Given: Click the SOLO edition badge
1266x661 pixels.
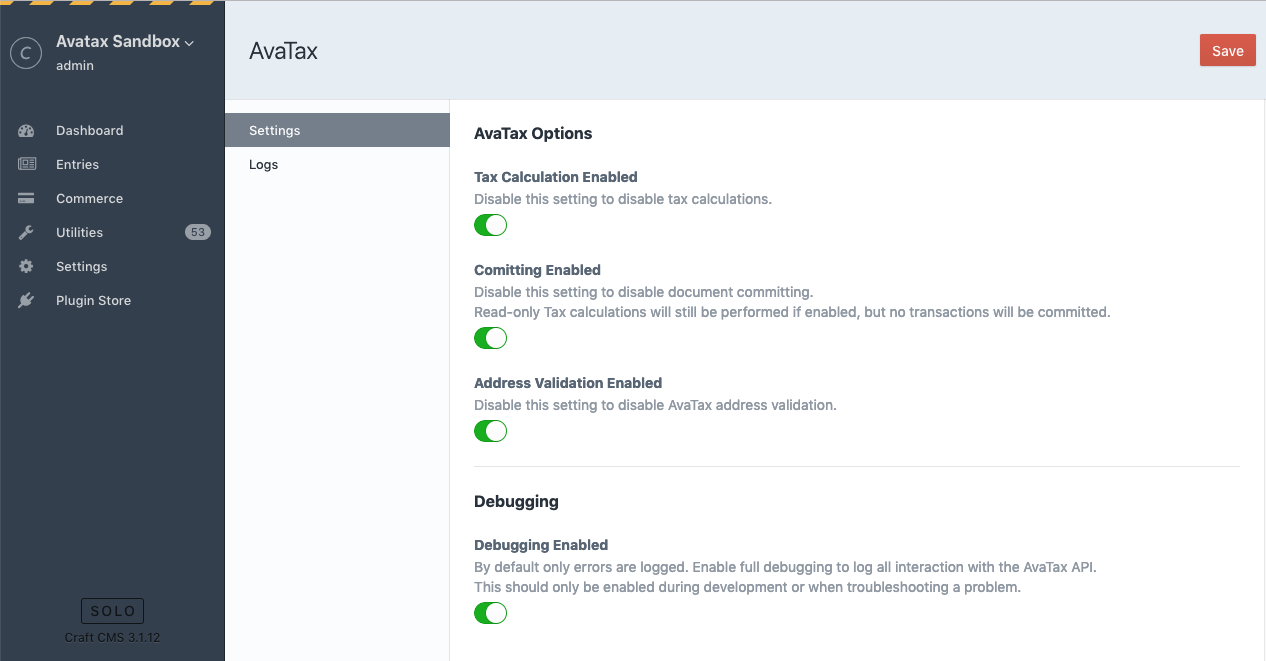Looking at the screenshot, I should pos(112,611).
